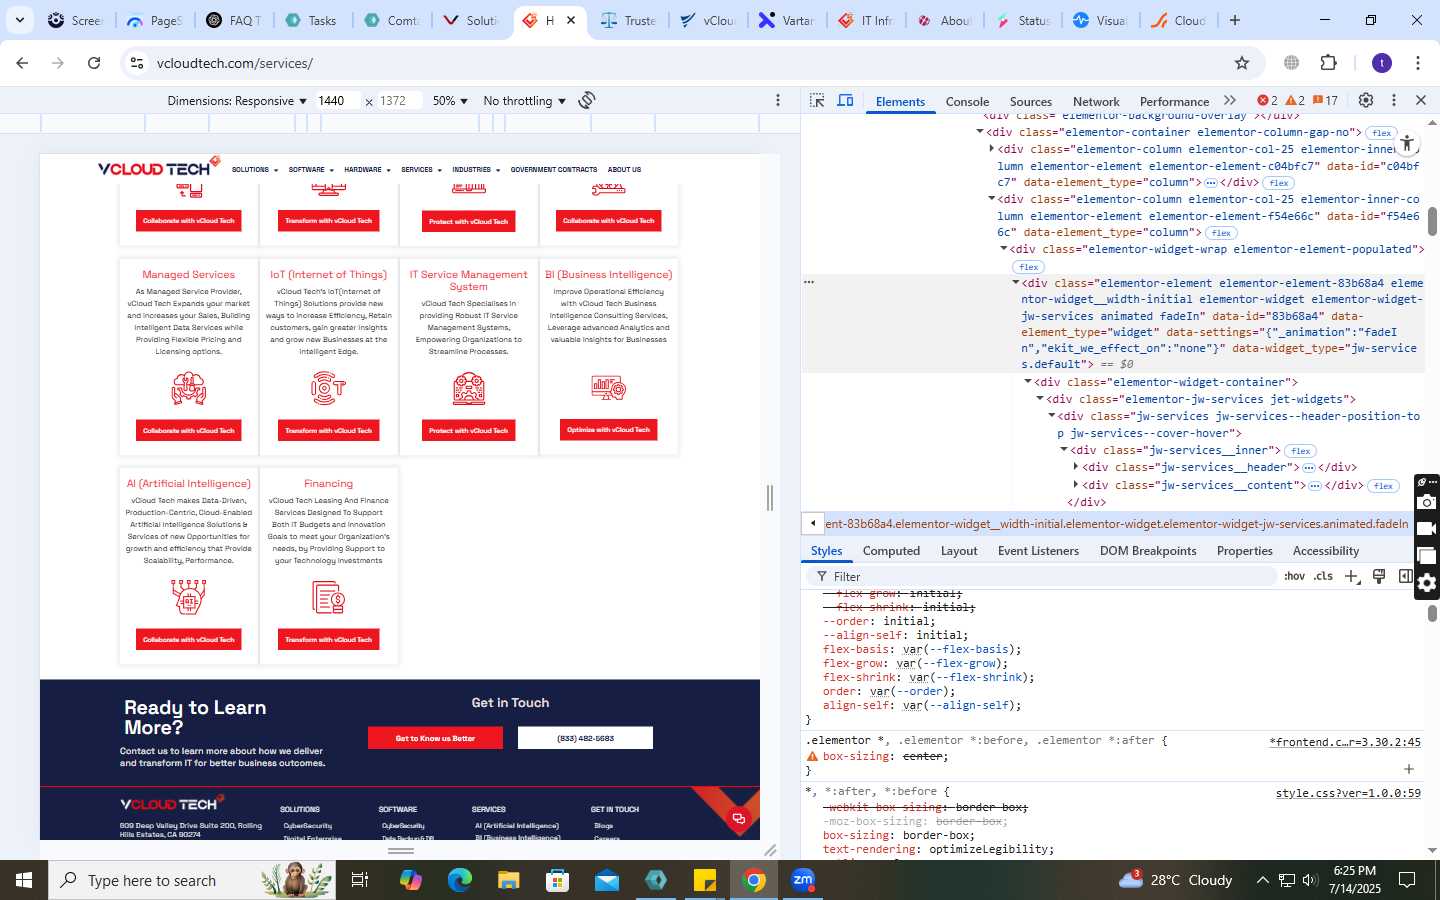The width and height of the screenshot is (1440, 900).
Task: Open the 17 issues counter in DevTools
Action: click(x=1325, y=101)
